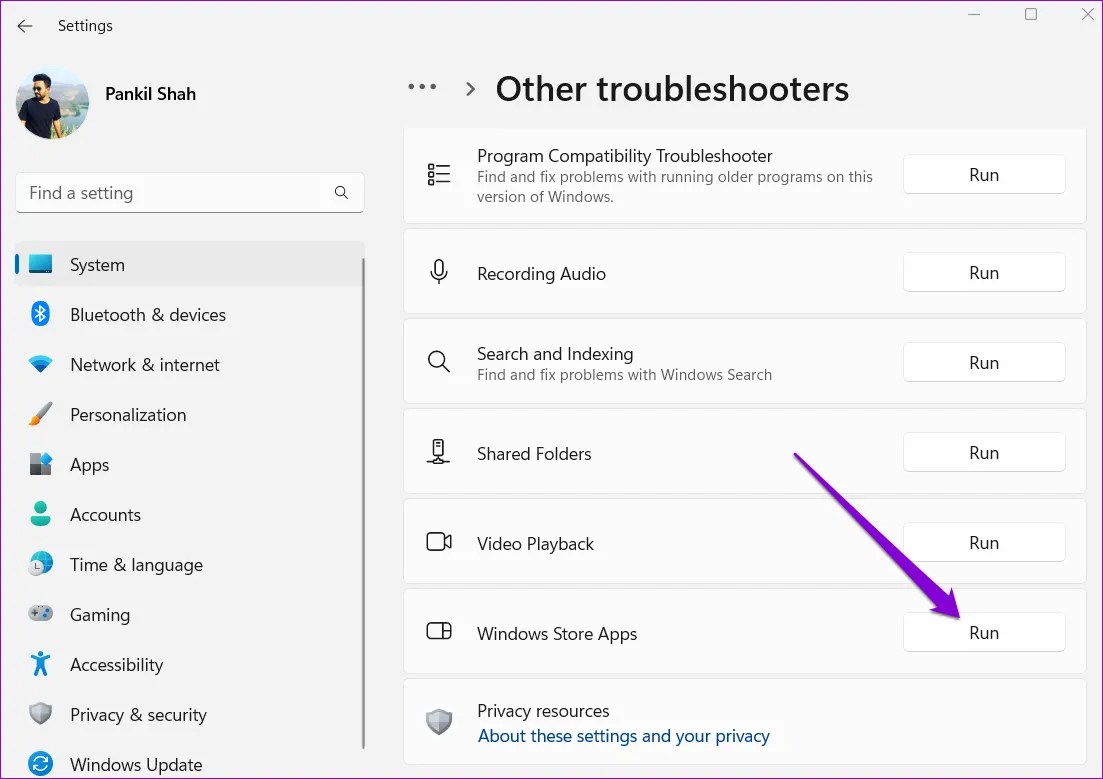The width and height of the screenshot is (1103, 779).
Task: Open Accounts in the sidebar
Action: [105, 515]
